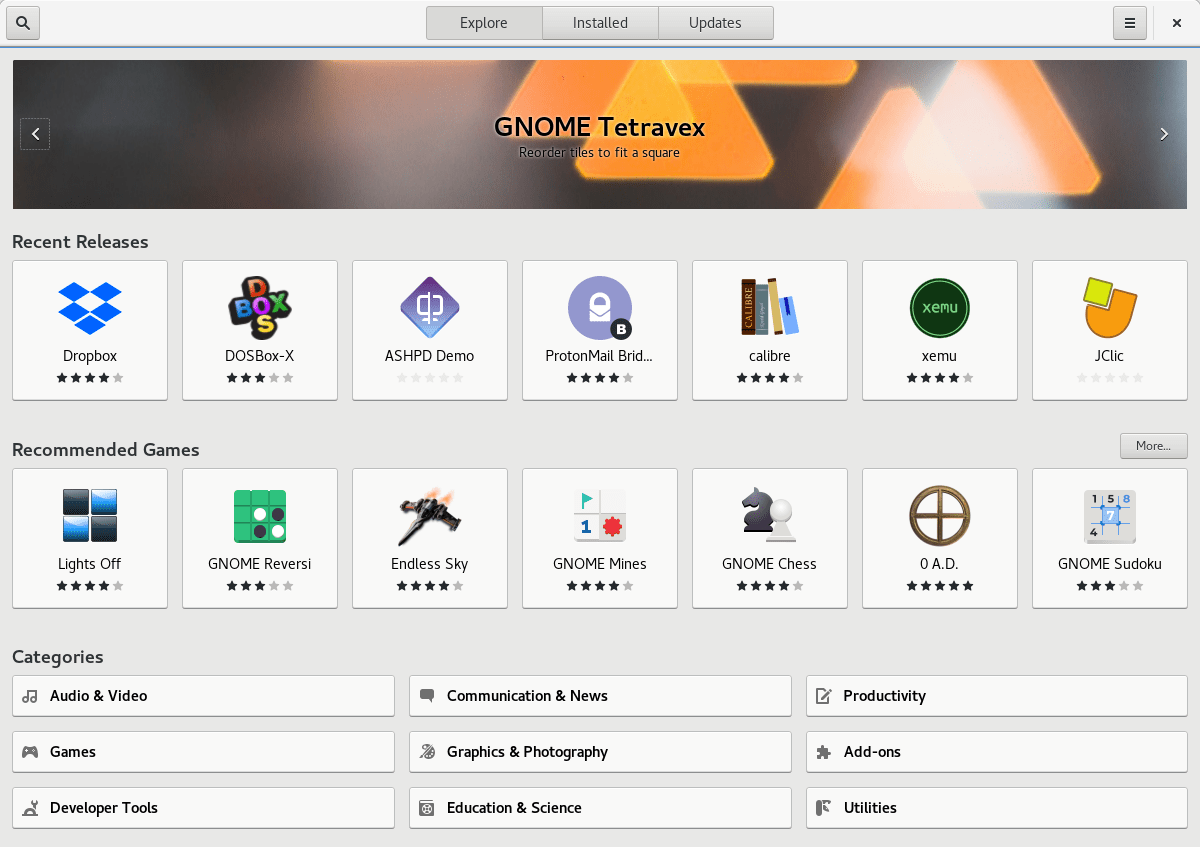Open the hamburger menu

[1130, 22]
